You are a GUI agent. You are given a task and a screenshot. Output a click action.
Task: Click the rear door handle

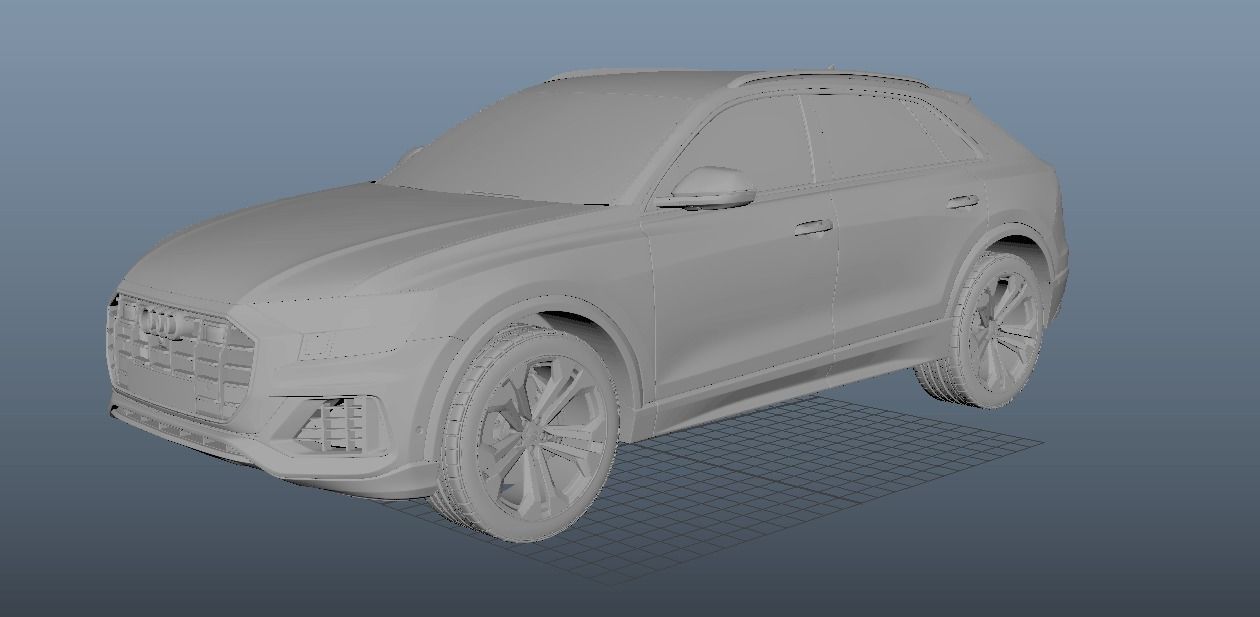coord(962,202)
